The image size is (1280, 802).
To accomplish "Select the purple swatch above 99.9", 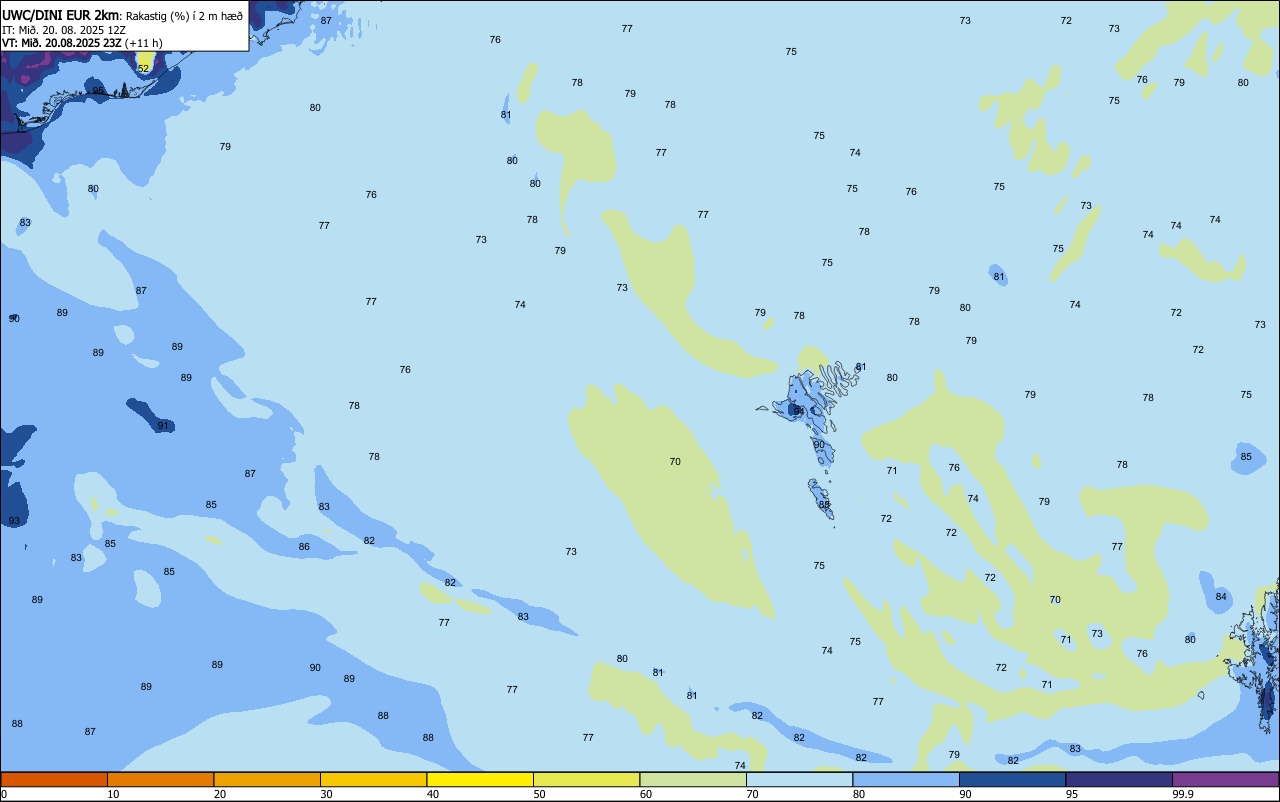I will pos(1226,779).
